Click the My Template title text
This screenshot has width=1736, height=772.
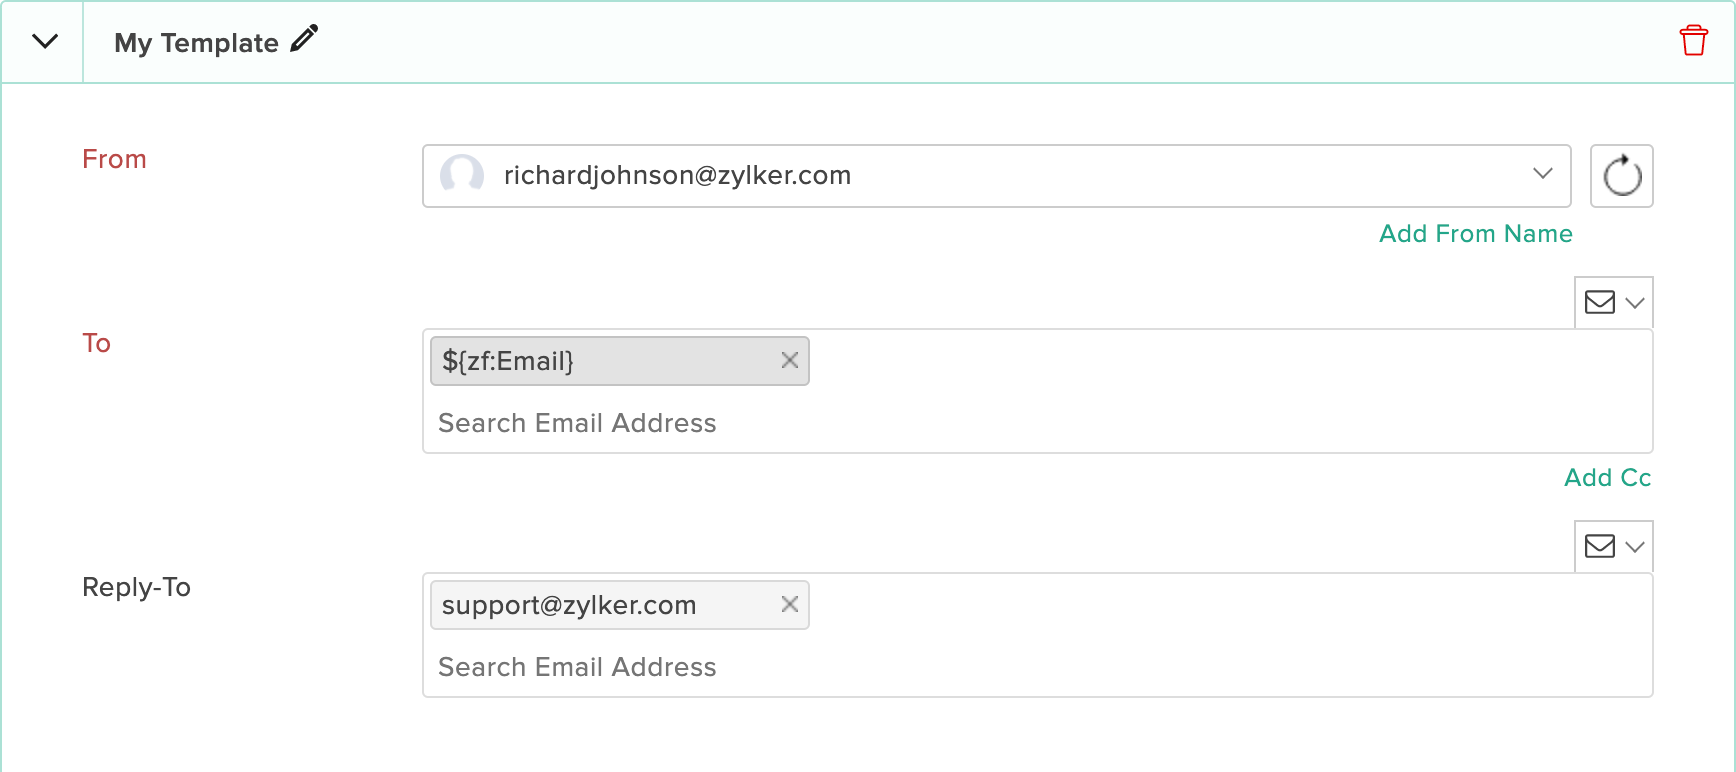196,43
